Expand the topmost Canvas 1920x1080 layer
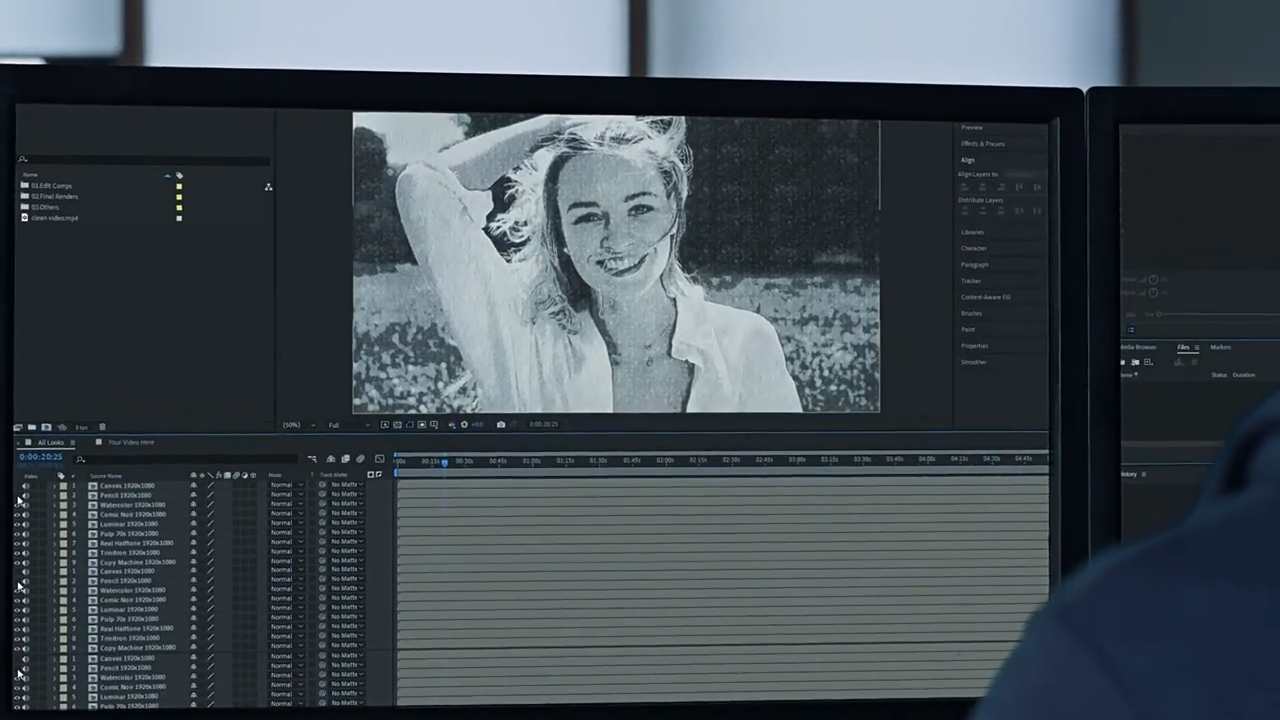Viewport: 1280px width, 720px height. point(54,486)
